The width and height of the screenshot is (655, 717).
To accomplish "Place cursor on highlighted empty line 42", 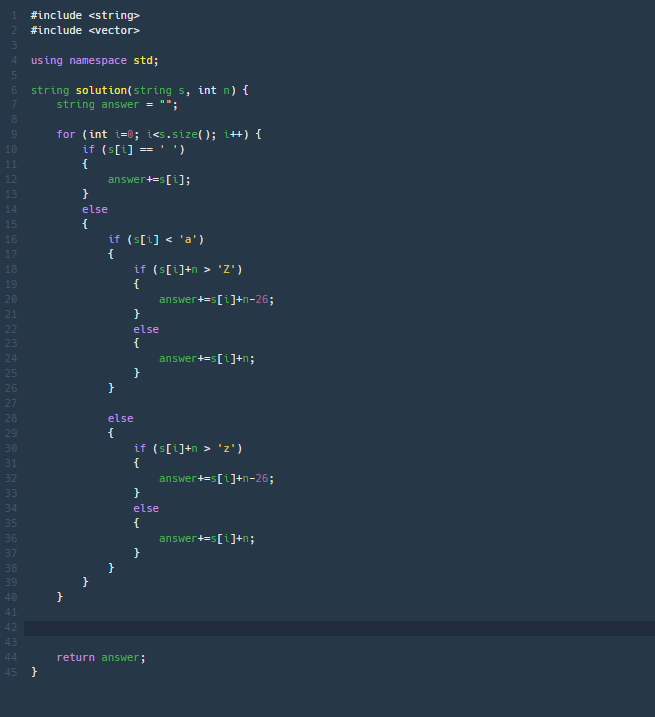I will 339,628.
